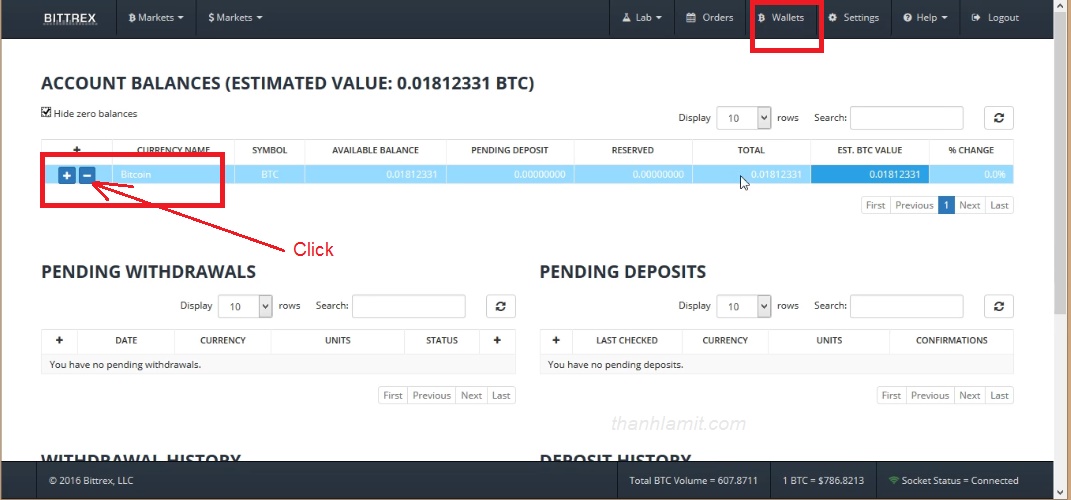Select the Bitcoin currency name cell
The height and width of the screenshot is (500, 1071).
173,175
